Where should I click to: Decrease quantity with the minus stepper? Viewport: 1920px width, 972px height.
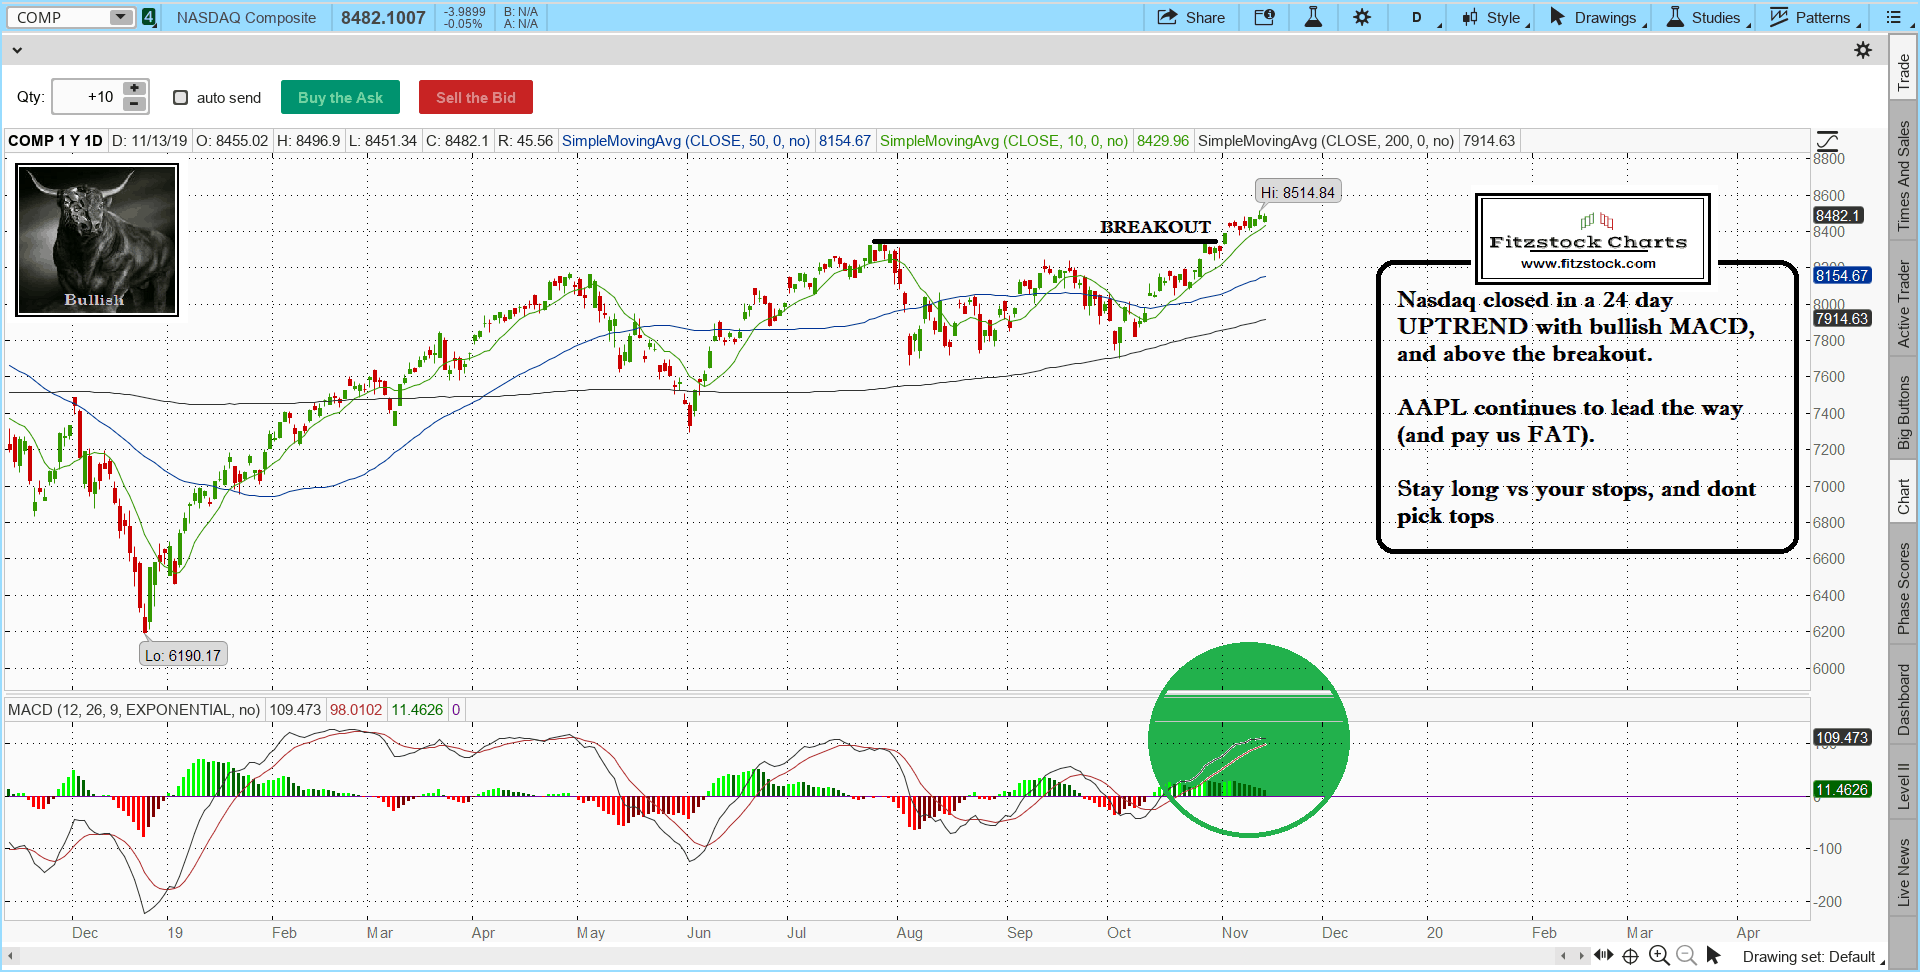click(x=134, y=104)
